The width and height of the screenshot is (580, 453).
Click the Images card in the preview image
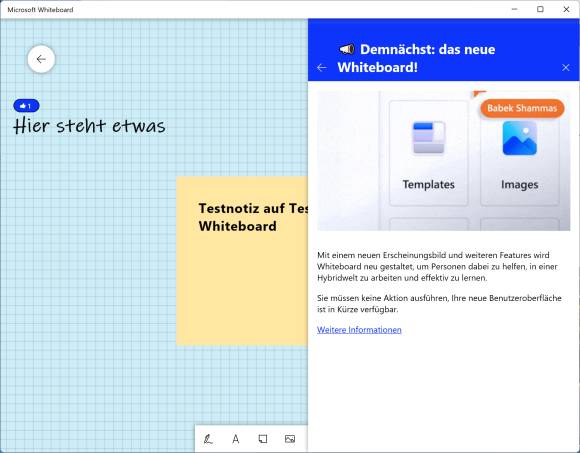520,153
